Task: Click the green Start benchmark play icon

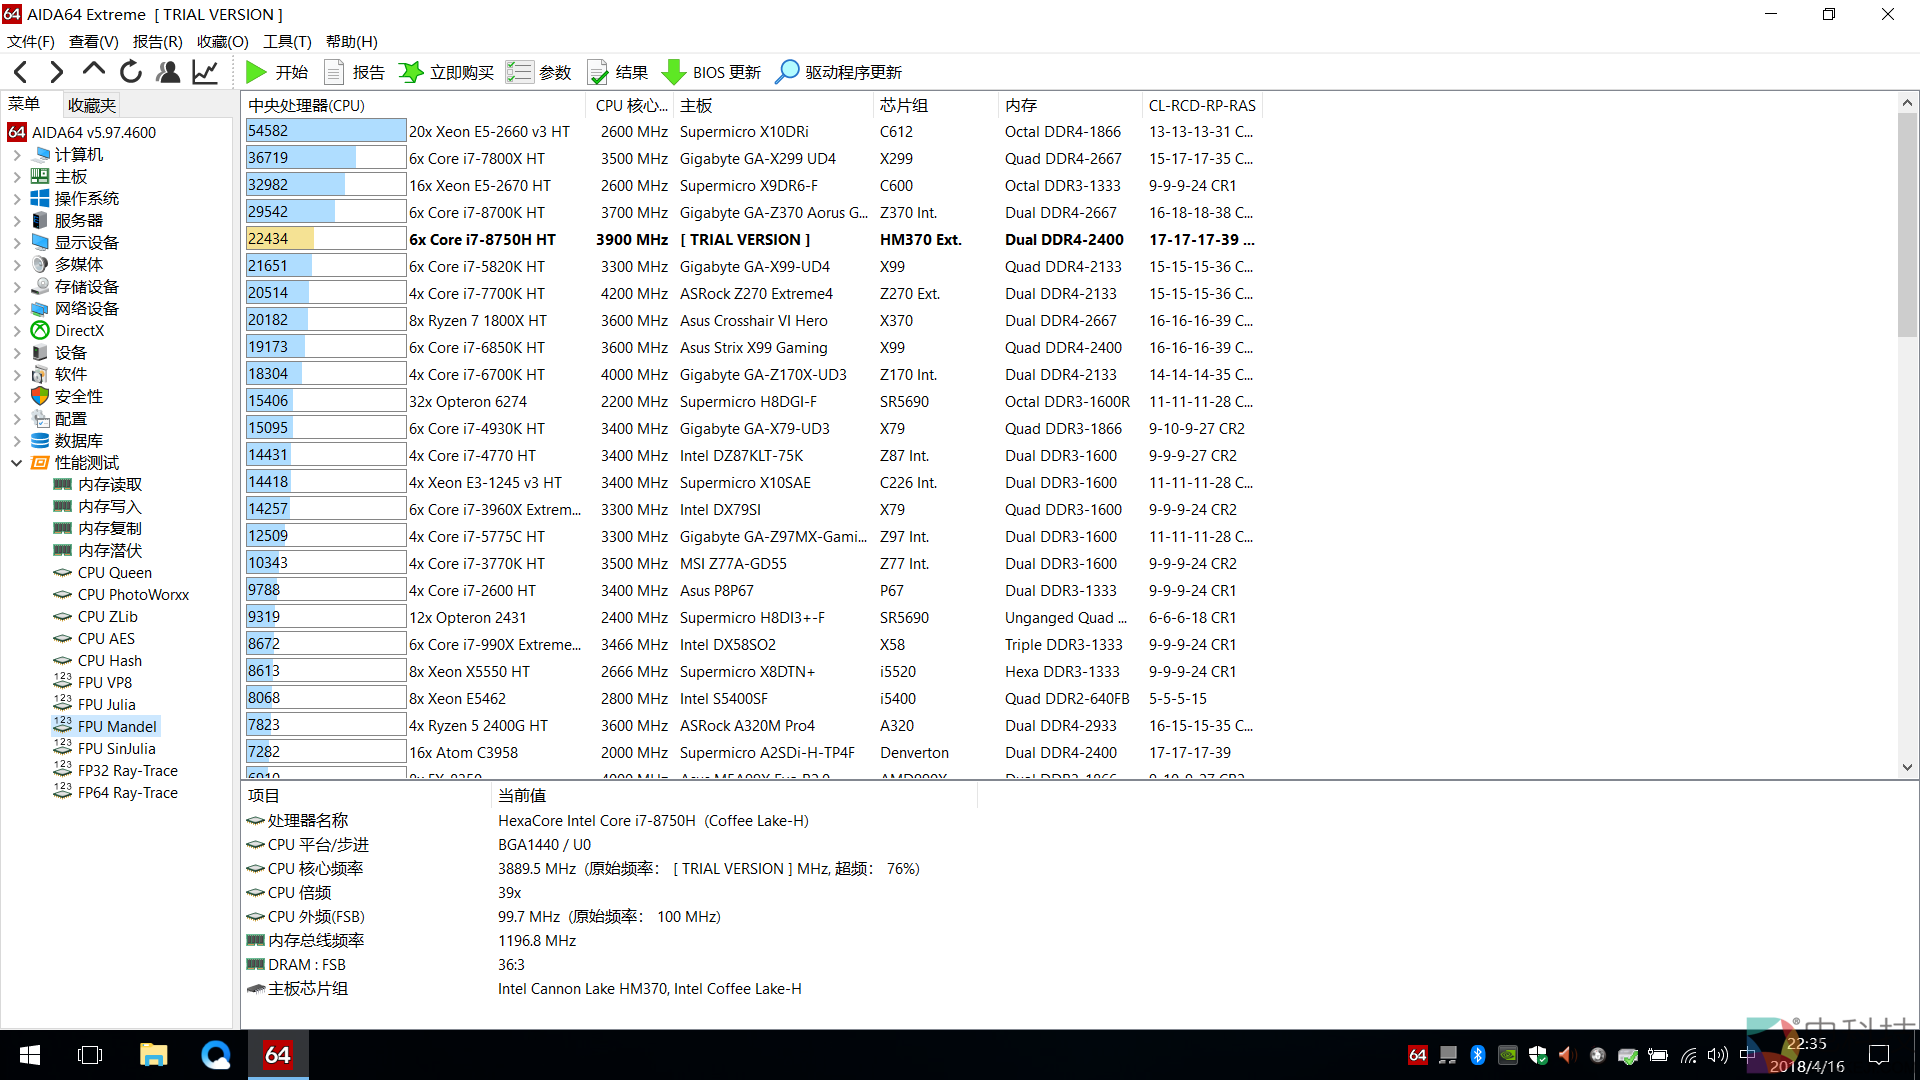Action: (256, 72)
